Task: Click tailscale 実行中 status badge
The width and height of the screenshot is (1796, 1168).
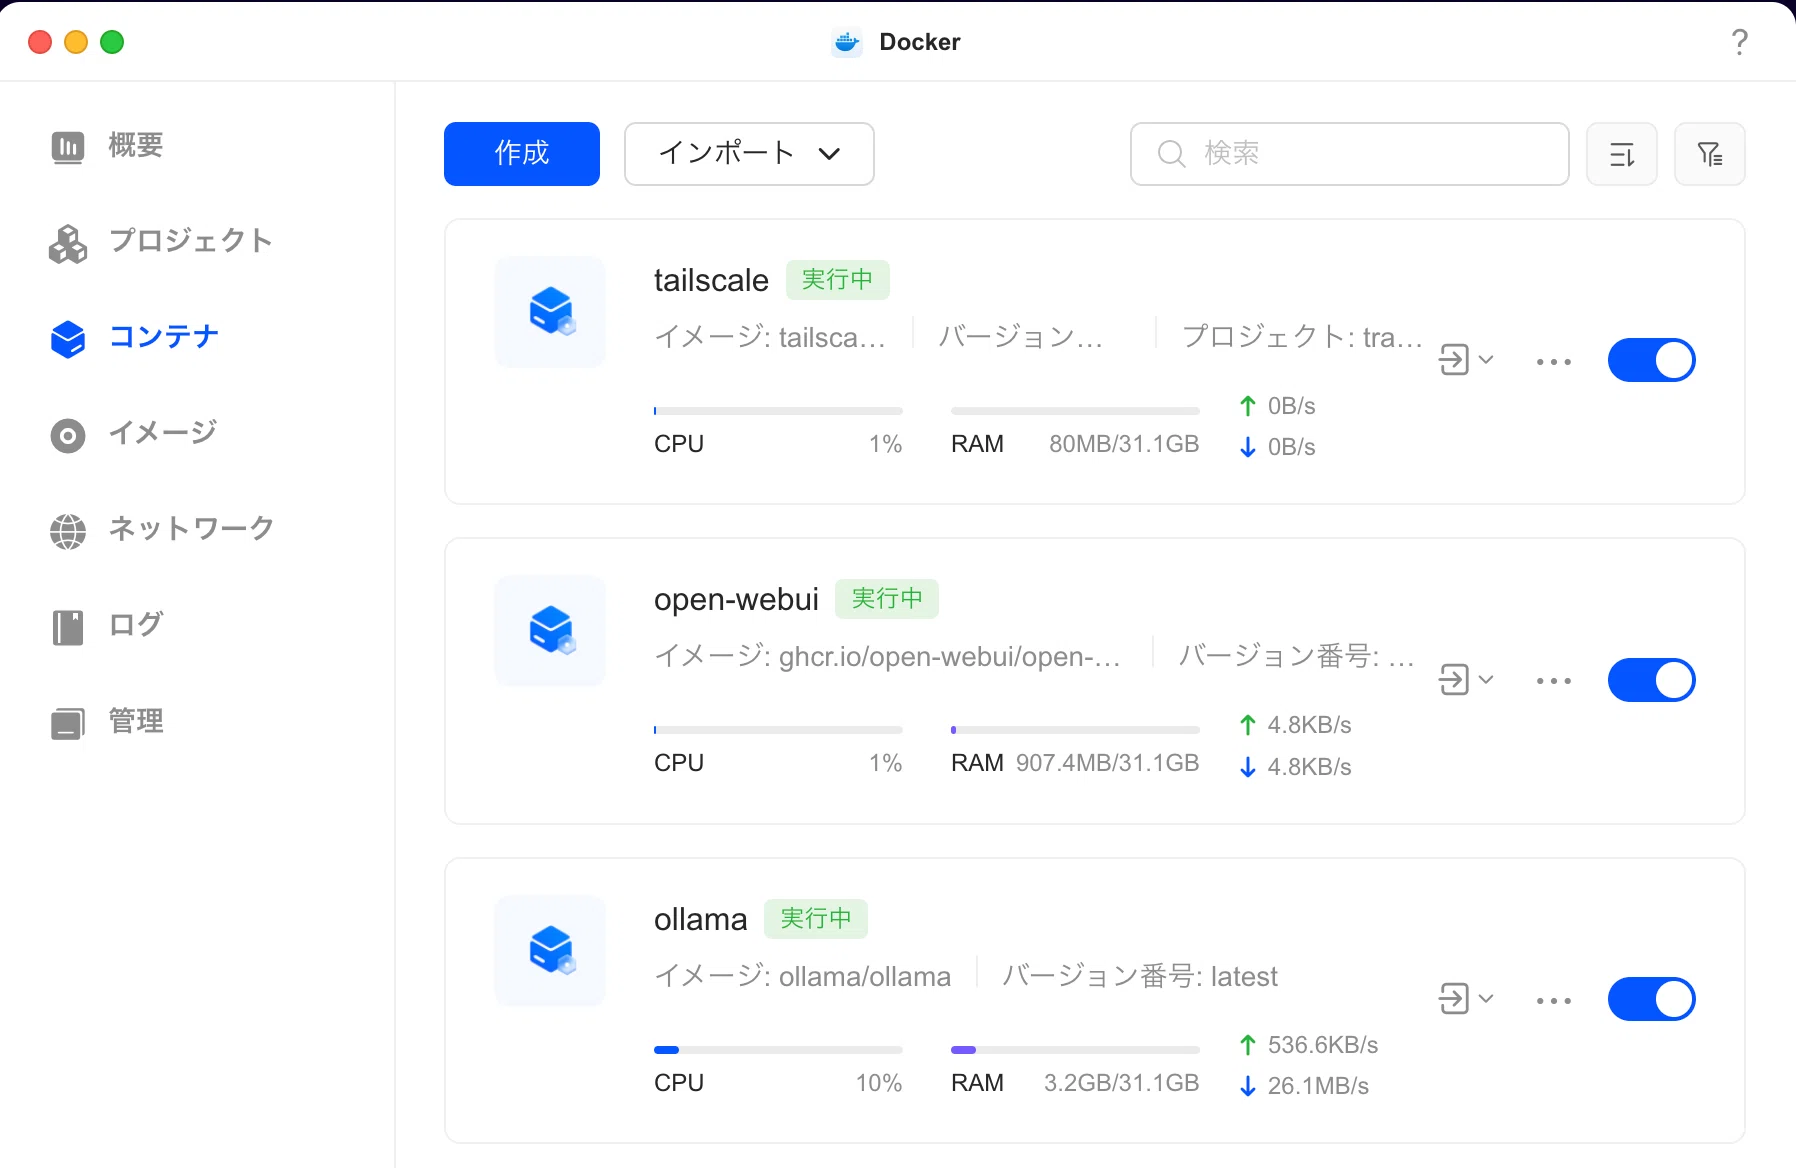Action: 838,280
